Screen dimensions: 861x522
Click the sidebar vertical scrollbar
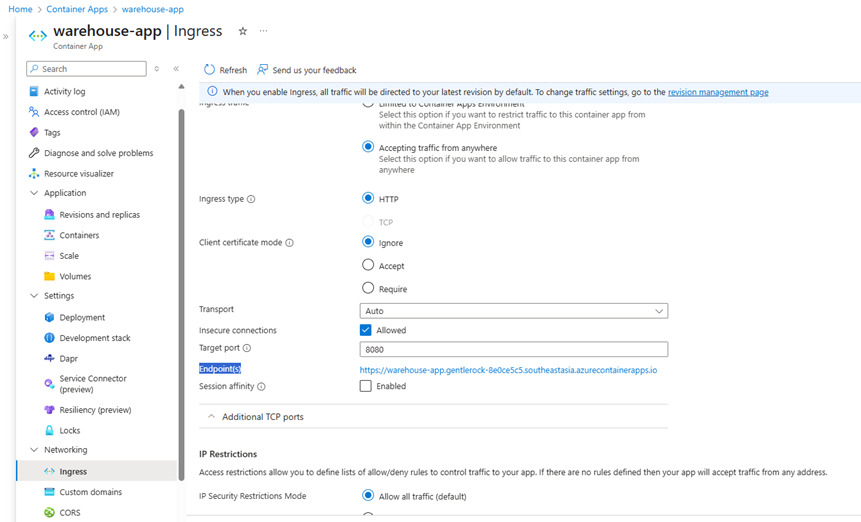181,296
